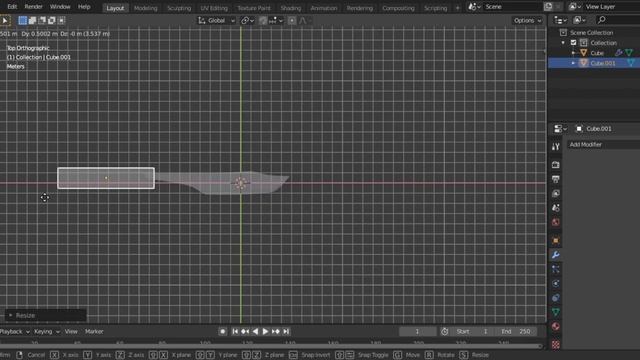The height and width of the screenshot is (360, 640).
Task: Open the viewport Options dropdown
Action: click(x=527, y=20)
